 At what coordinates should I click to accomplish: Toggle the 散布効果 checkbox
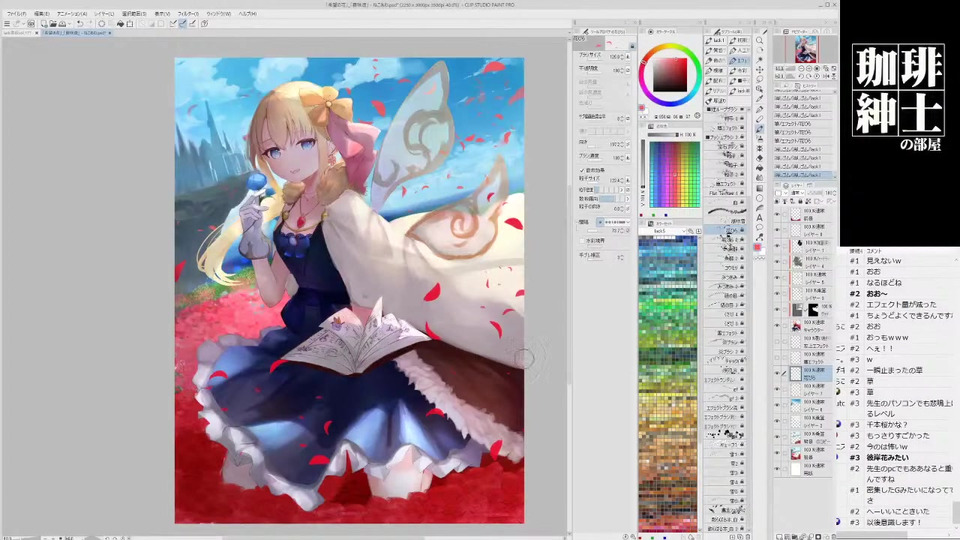(582, 170)
